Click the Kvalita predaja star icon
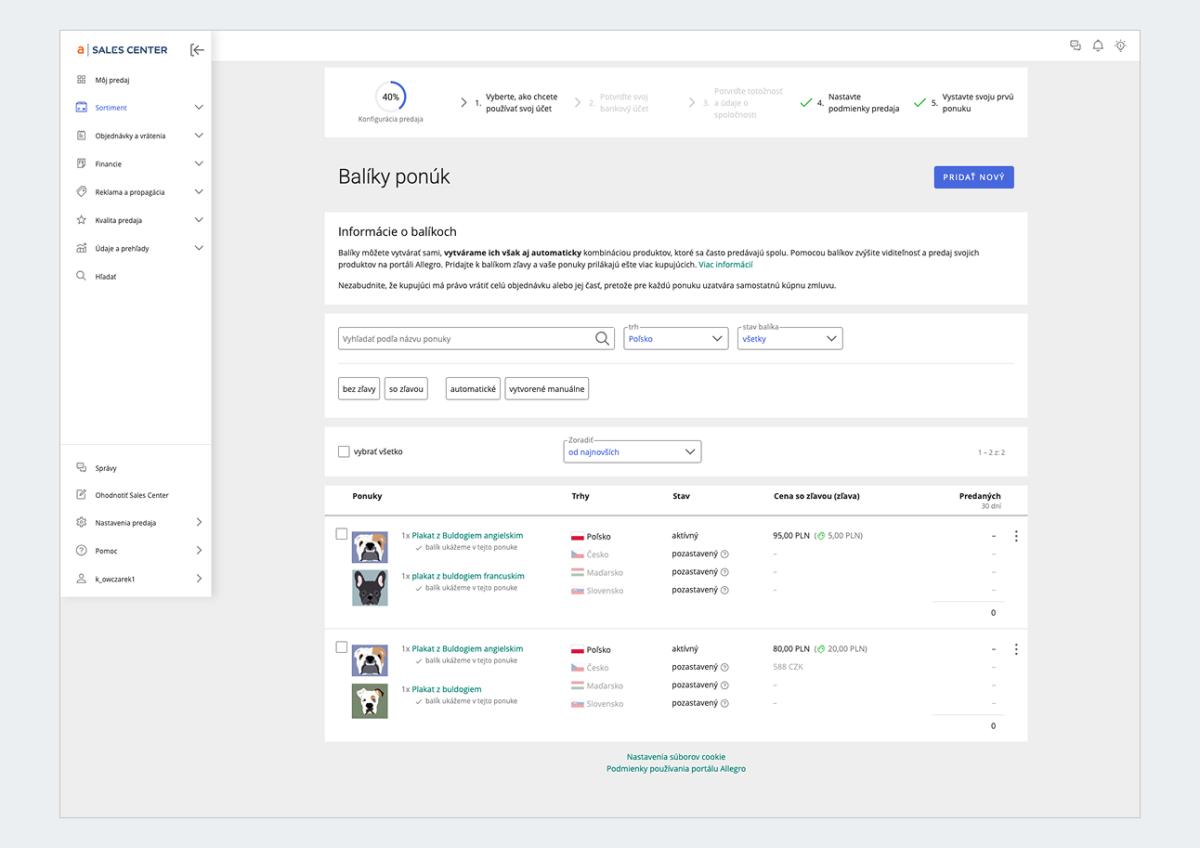Viewport: 1200px width, 848px height. point(81,219)
